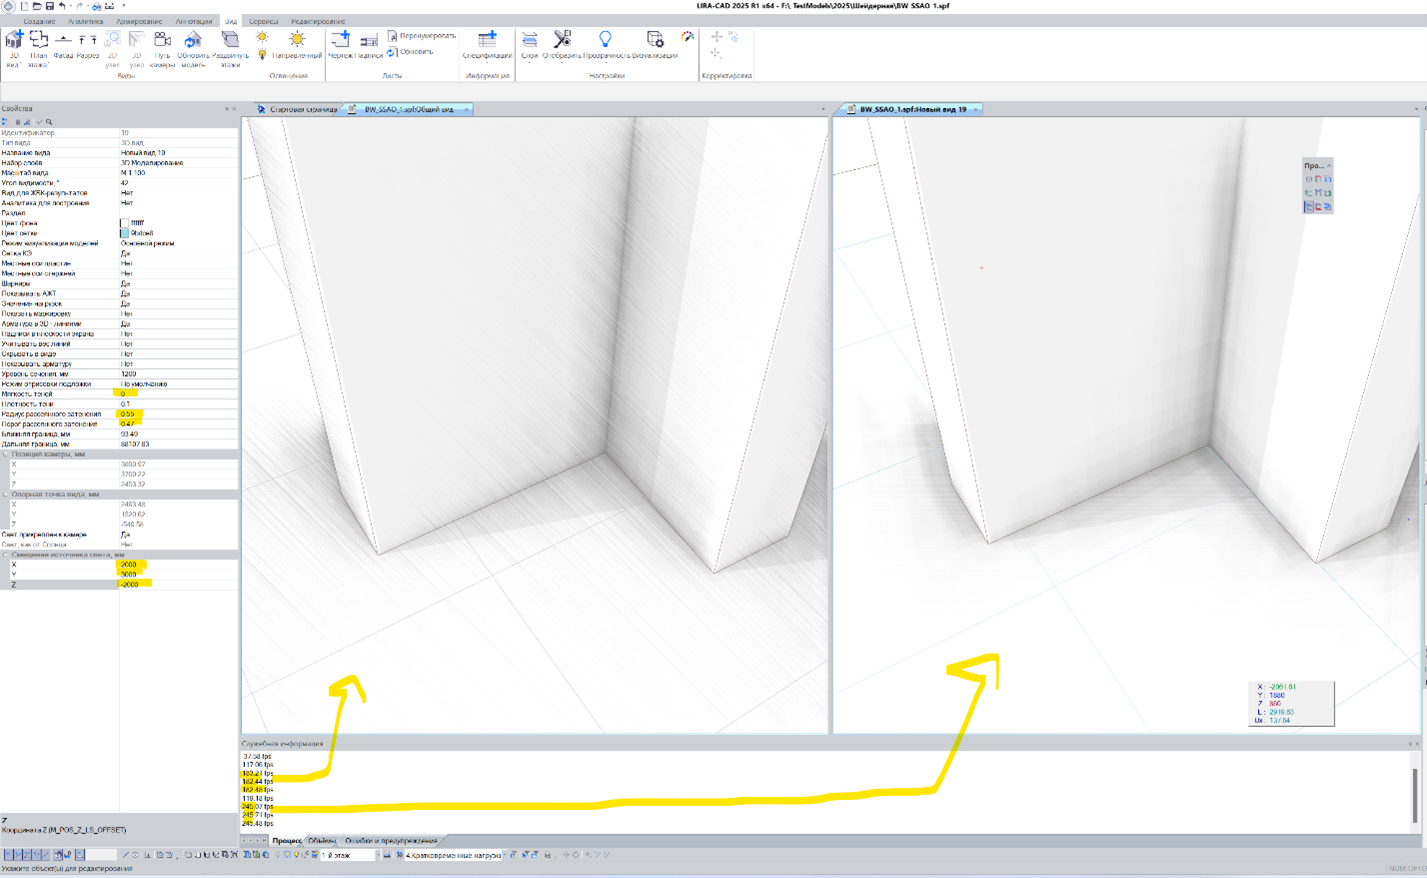Toggle Свет прикреплен к камере value
The height and width of the screenshot is (878, 1427).
click(126, 534)
